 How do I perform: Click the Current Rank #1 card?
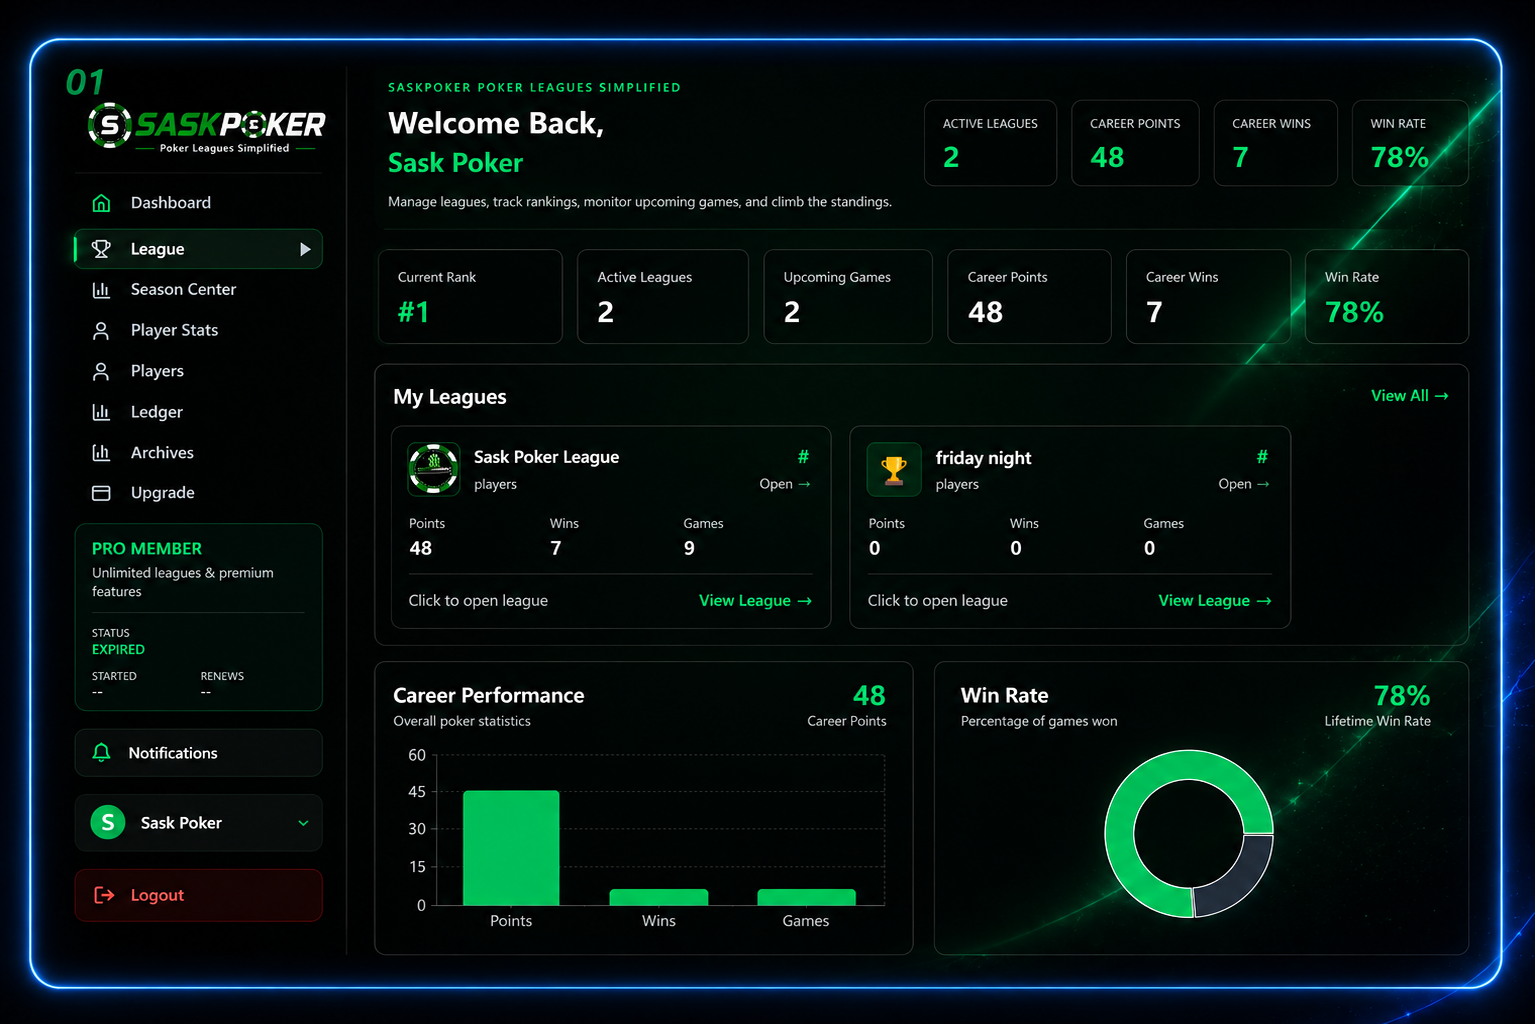[x=470, y=297]
